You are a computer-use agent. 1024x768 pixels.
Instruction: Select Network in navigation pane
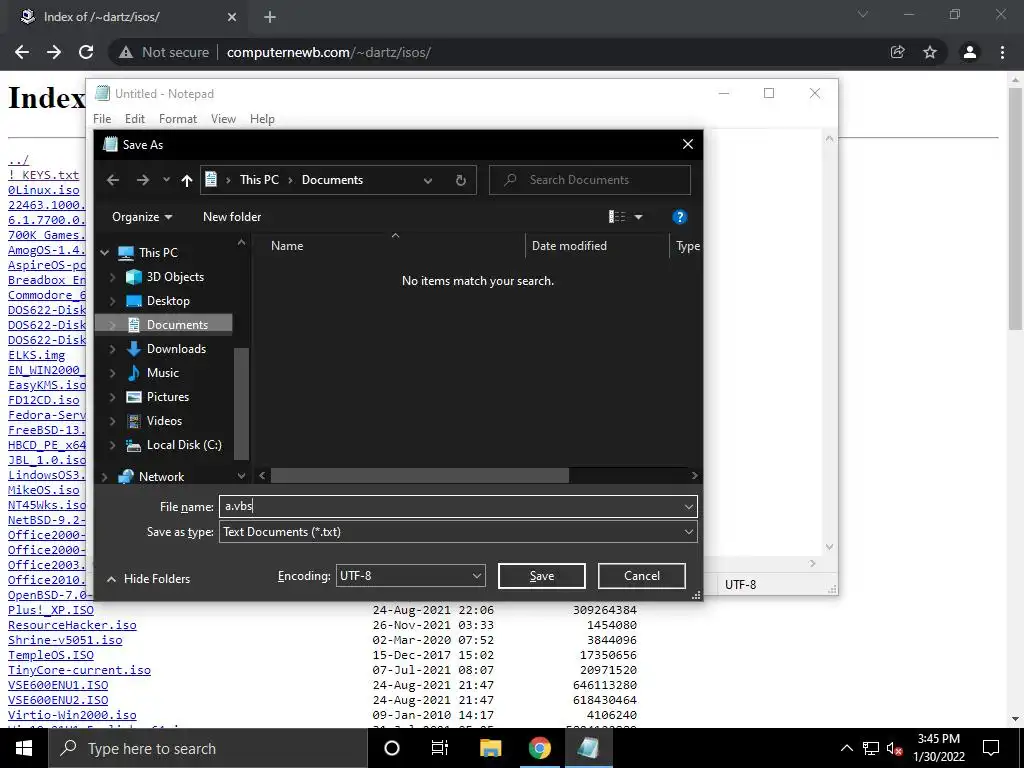[161, 477]
